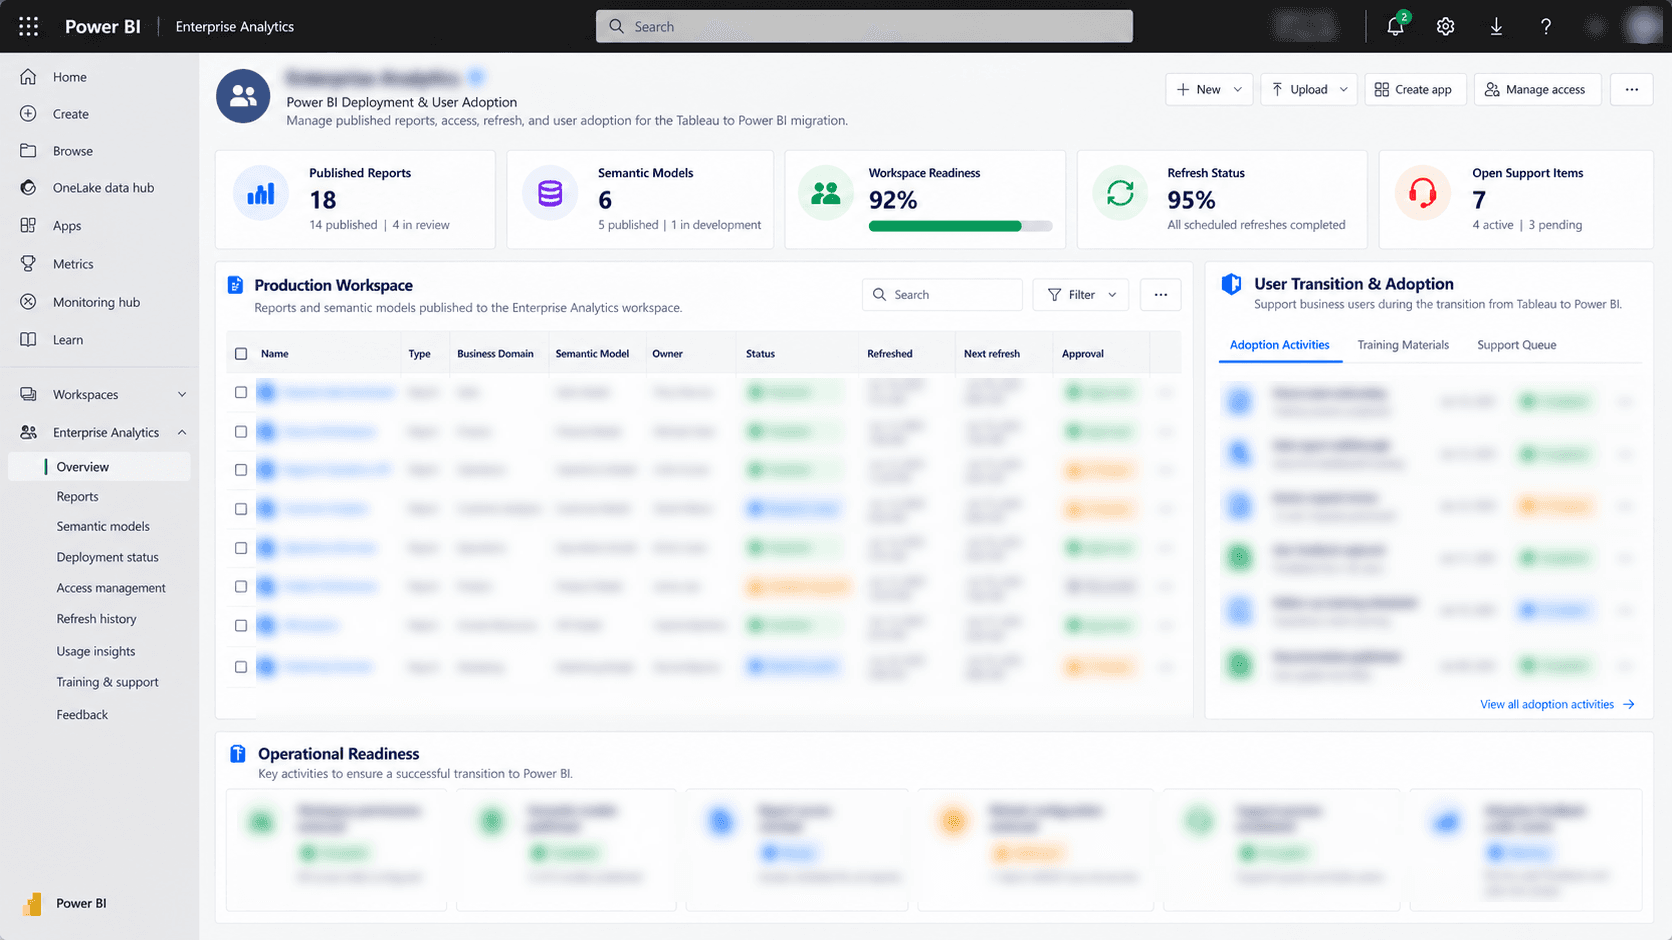Switch to the Support Queue tab
This screenshot has width=1672, height=940.
coord(1517,345)
